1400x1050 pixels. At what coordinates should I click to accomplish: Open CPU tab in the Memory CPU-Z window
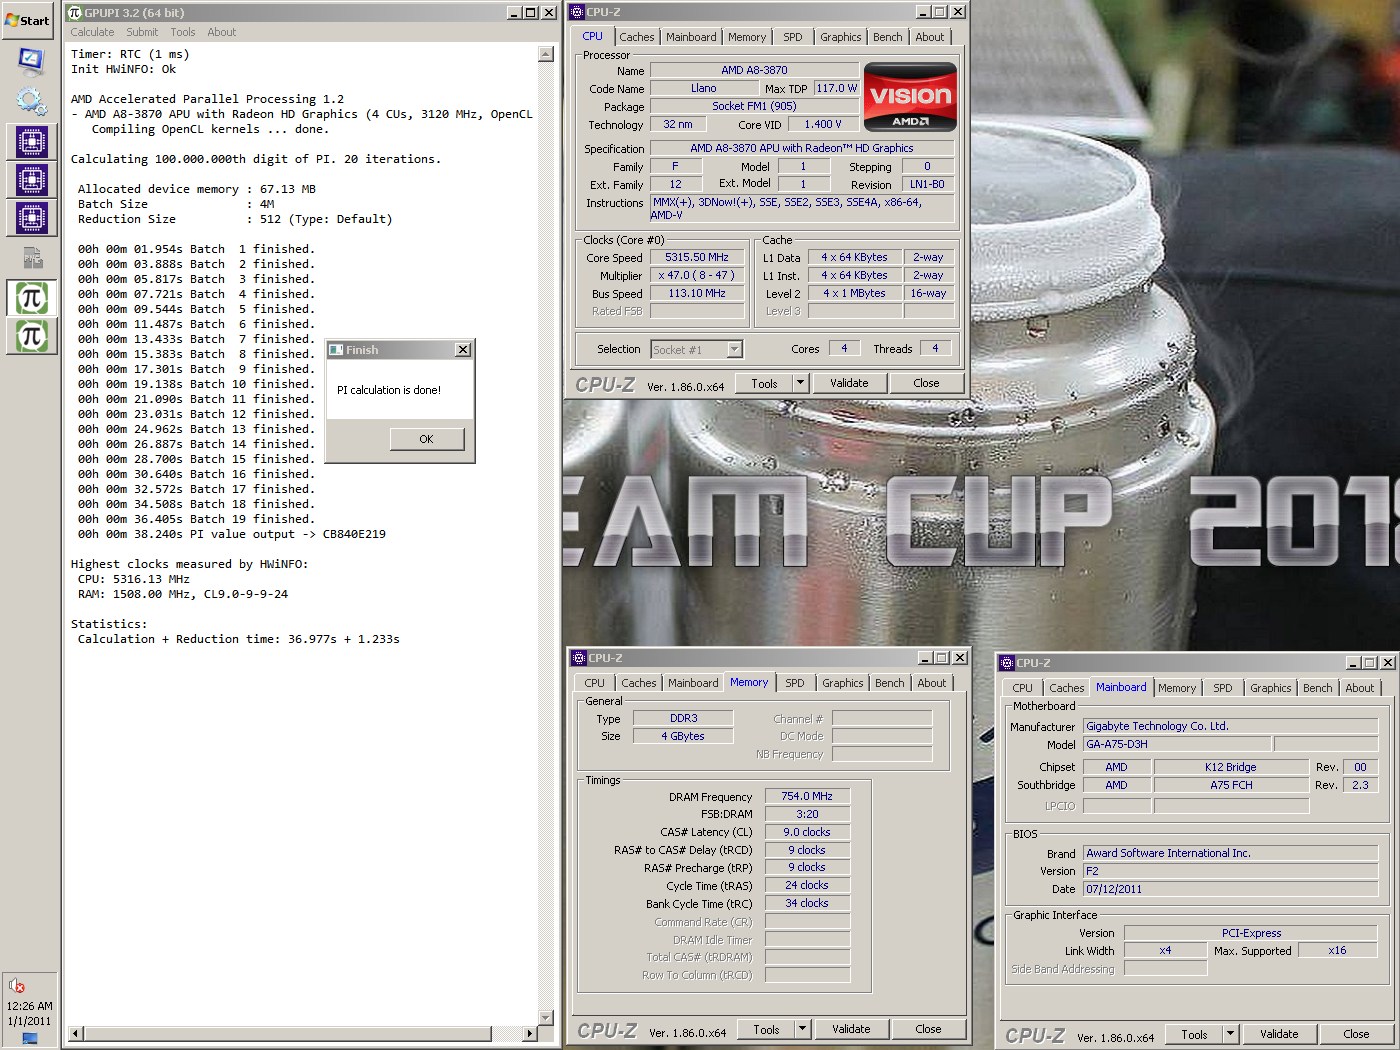point(595,683)
